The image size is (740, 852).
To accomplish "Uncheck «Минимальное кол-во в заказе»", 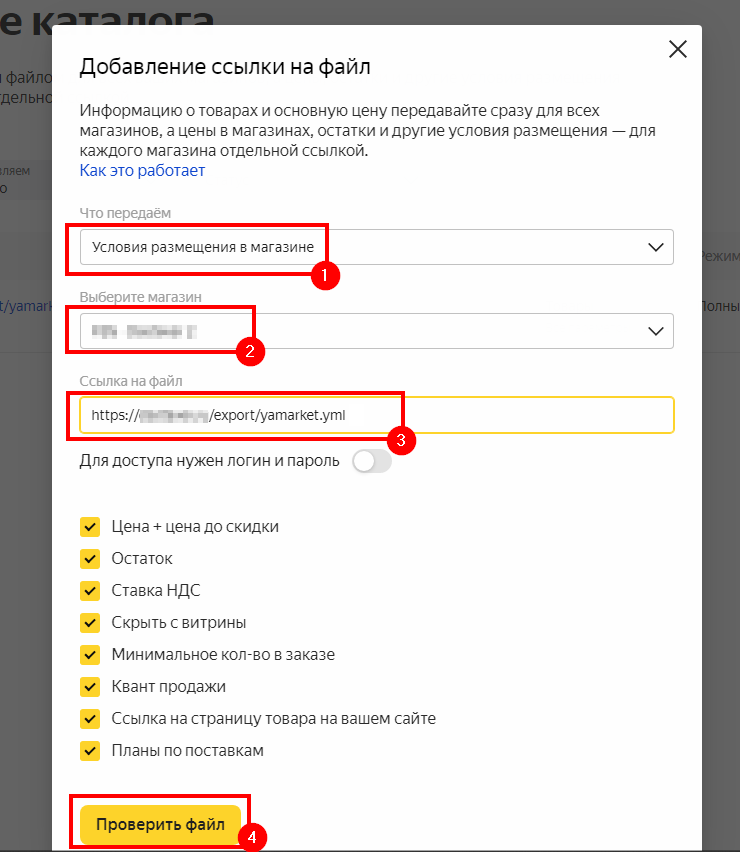I will [x=91, y=654].
